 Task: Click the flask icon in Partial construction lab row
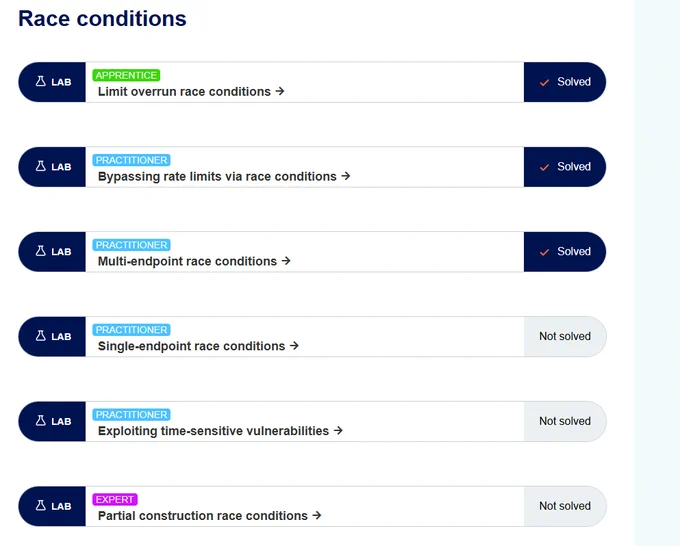41,506
